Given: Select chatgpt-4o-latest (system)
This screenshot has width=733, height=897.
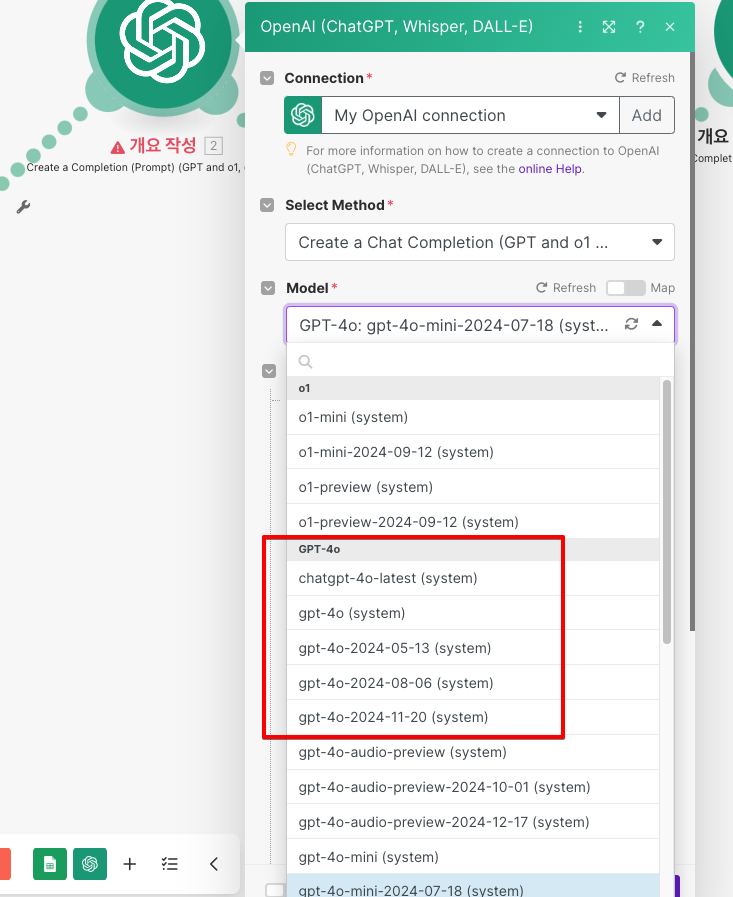Looking at the screenshot, I should click(x=473, y=578).
